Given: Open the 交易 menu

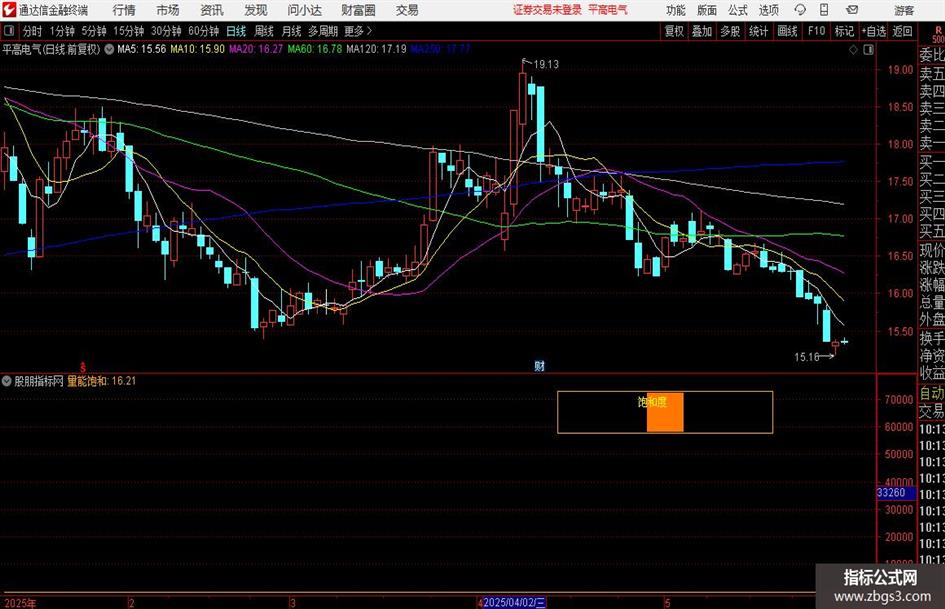Looking at the screenshot, I should point(407,10).
